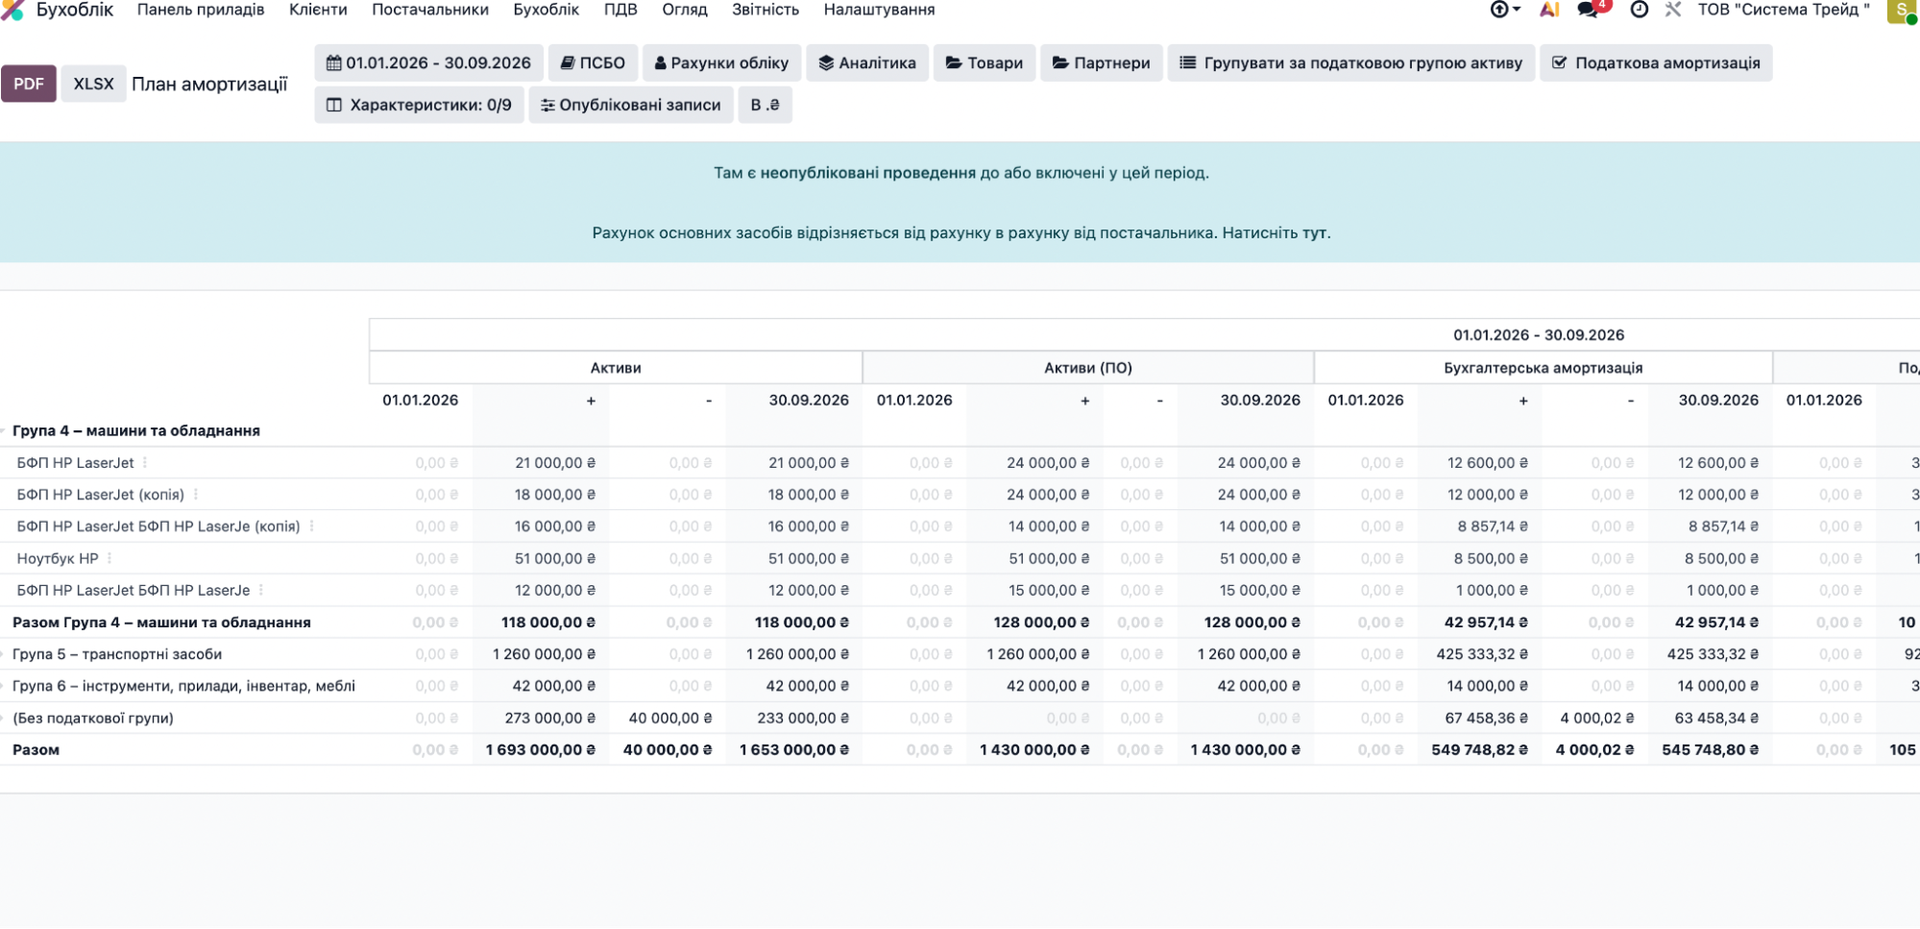
Task: Export the report with the XLSX button
Action: pyautogui.click(x=93, y=84)
